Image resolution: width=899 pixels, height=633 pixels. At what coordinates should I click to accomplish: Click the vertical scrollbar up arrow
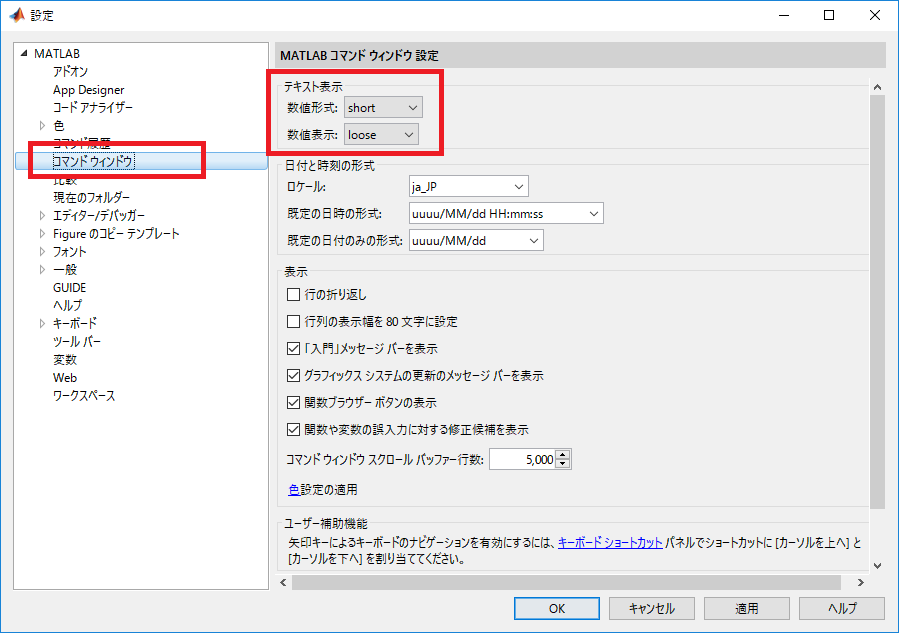point(877,87)
